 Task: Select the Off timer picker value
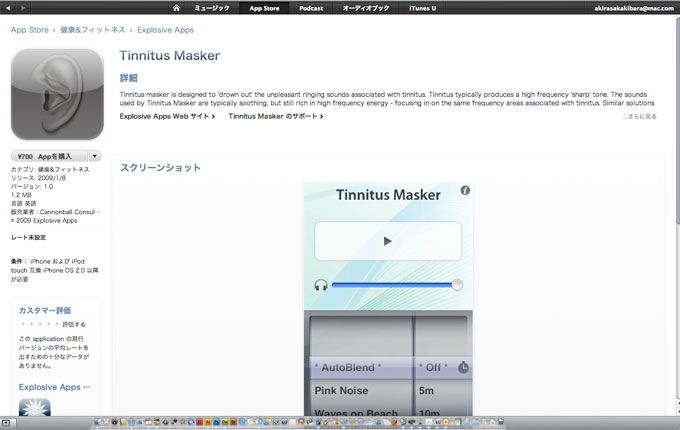433,367
